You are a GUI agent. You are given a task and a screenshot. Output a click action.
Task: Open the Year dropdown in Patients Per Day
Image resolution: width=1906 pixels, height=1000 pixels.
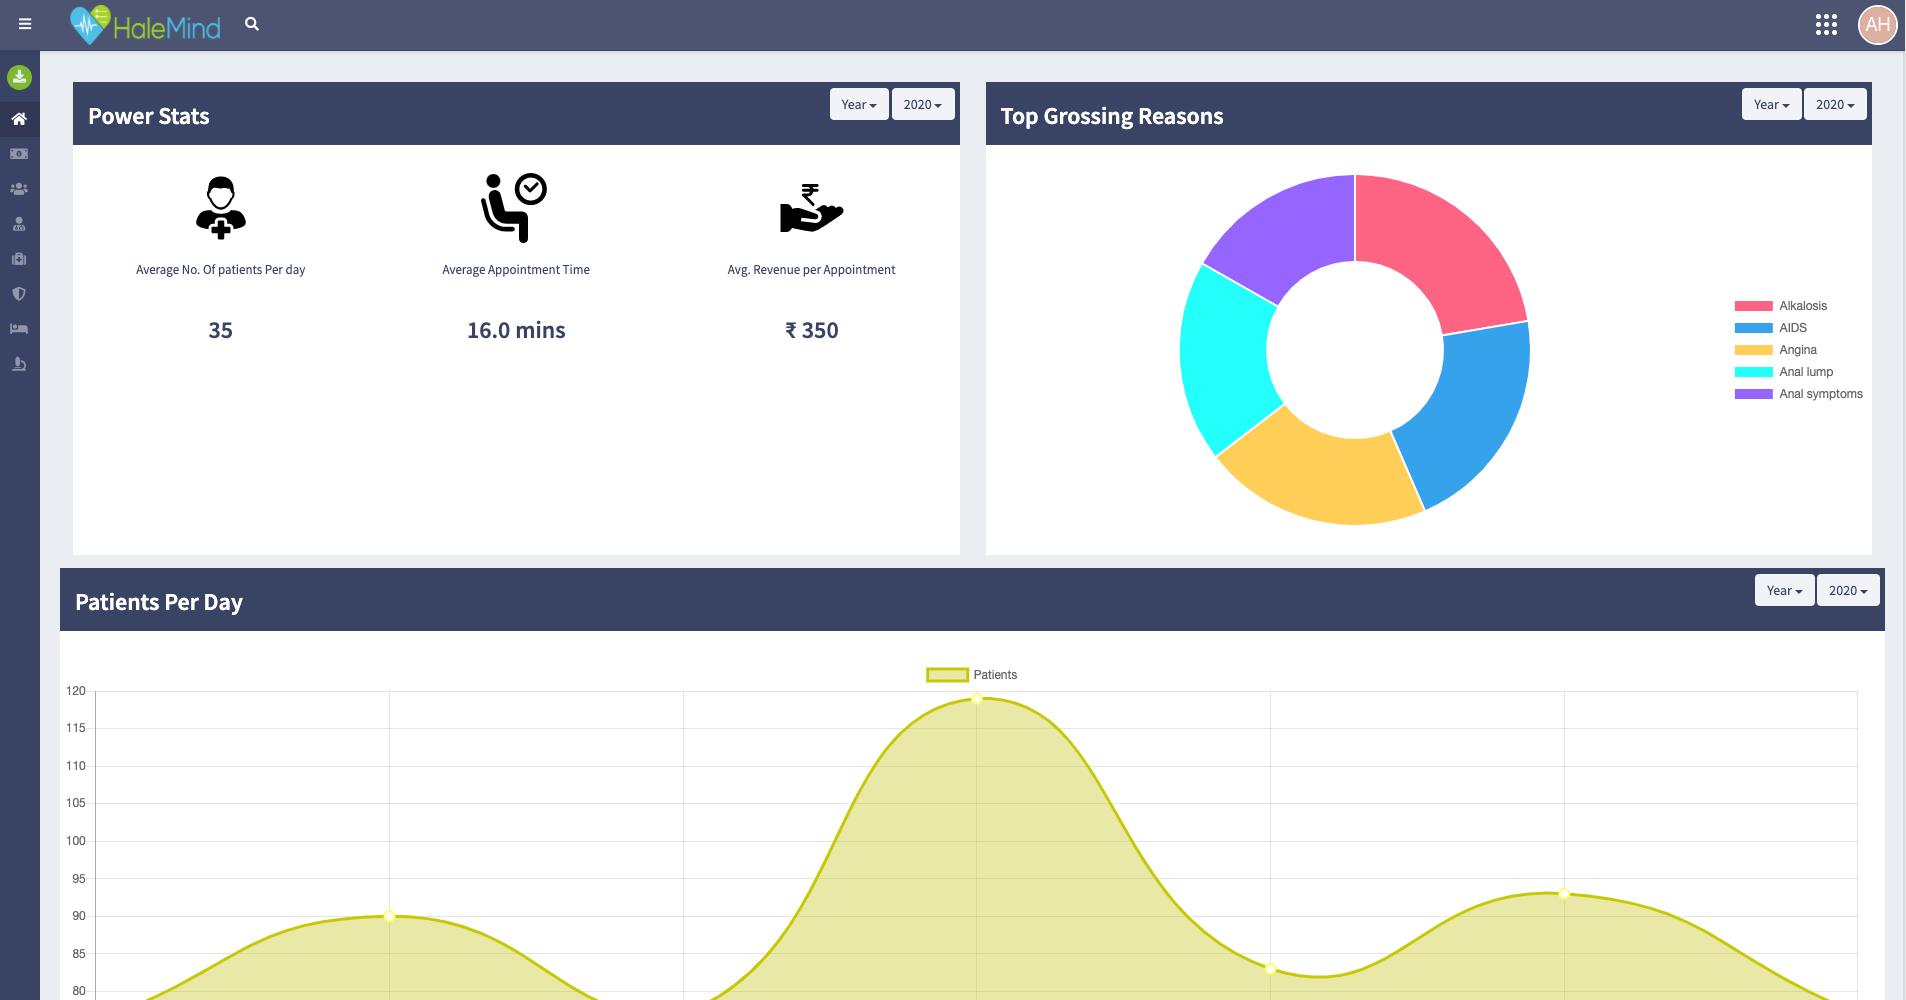[x=1784, y=590]
